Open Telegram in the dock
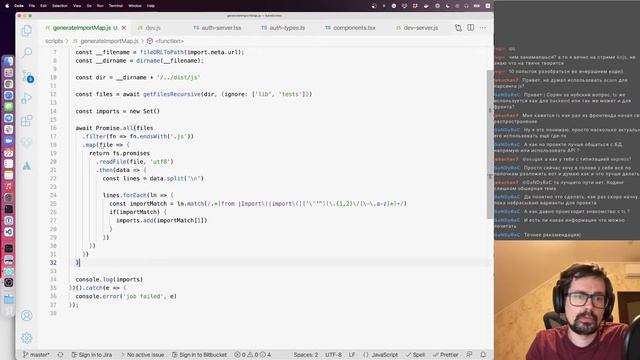 tap(9, 118)
